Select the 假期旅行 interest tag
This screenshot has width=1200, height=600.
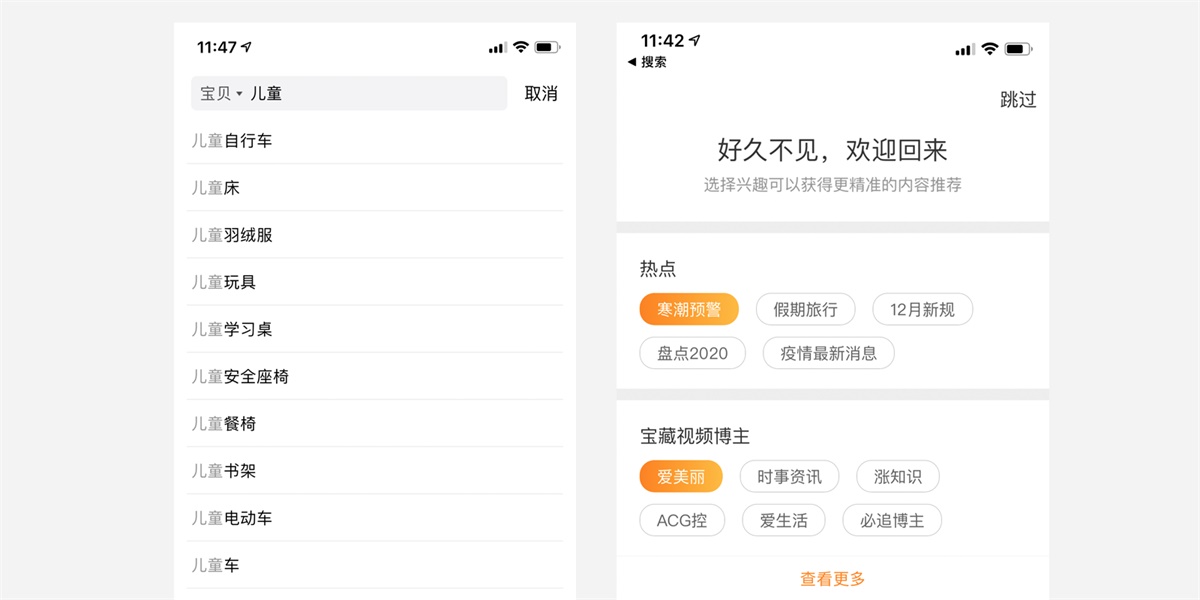[x=806, y=309]
